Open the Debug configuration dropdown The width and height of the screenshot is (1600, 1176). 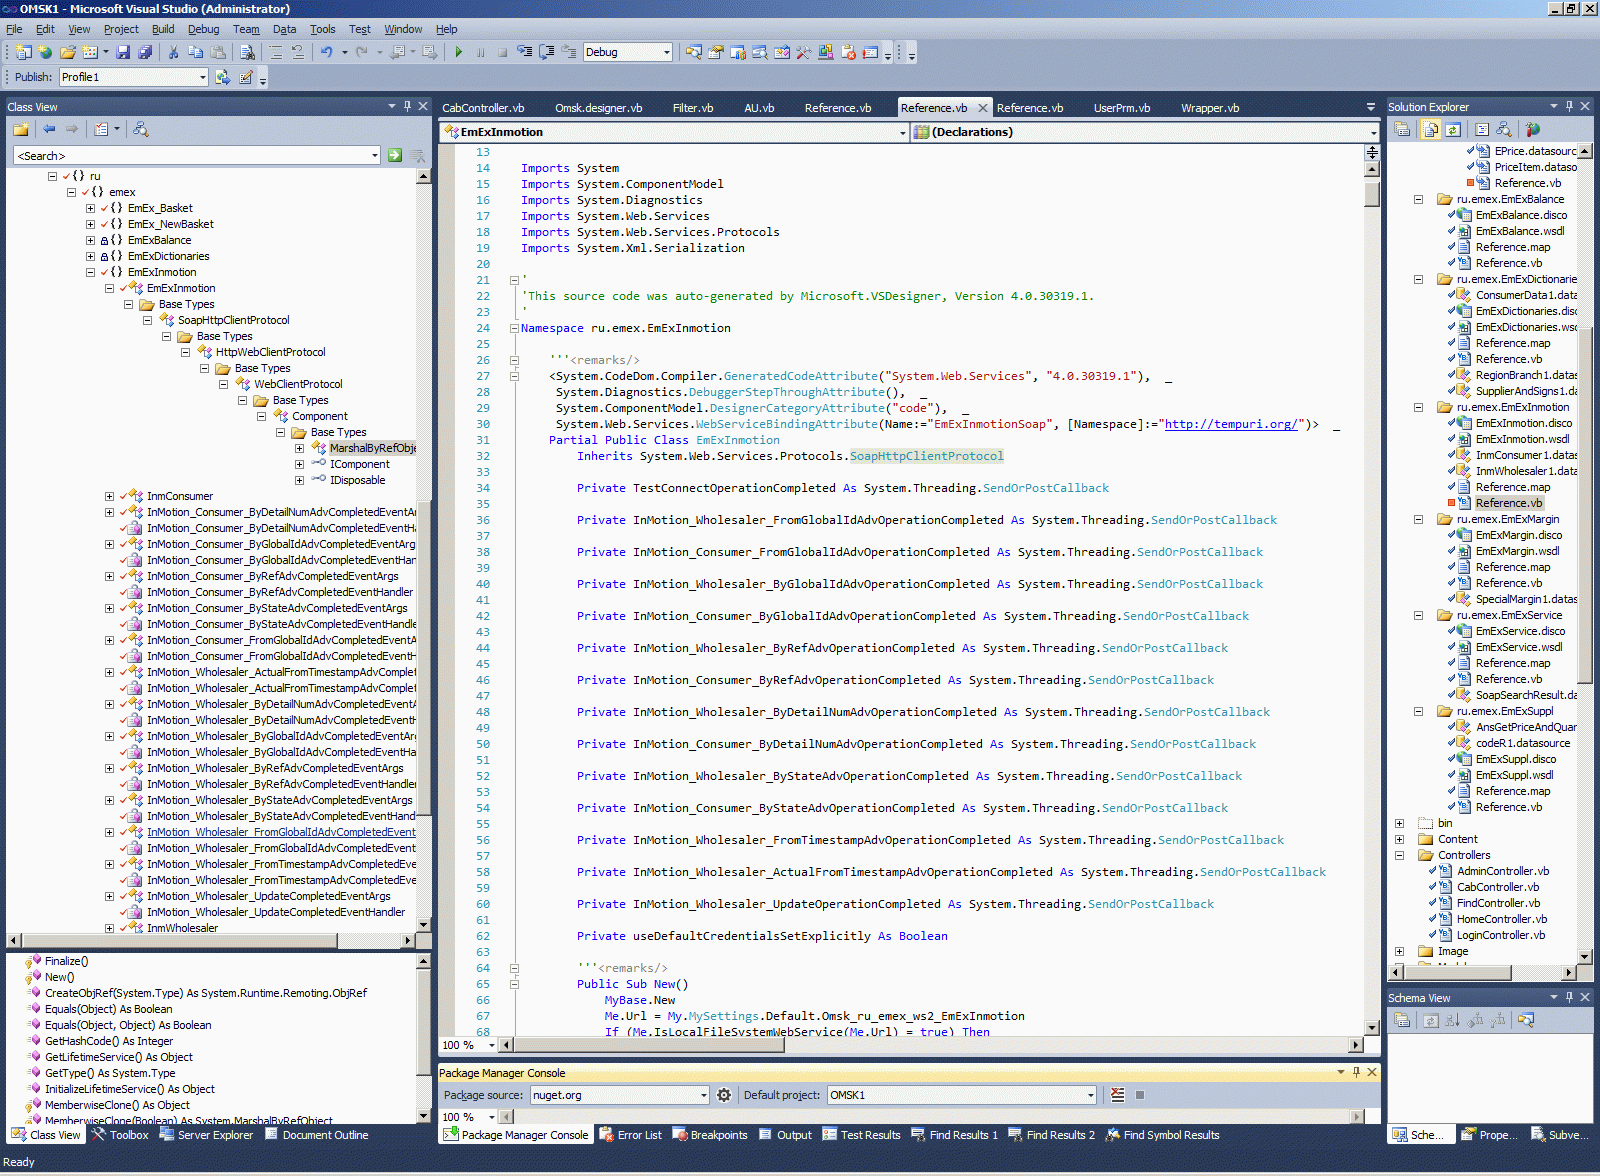pyautogui.click(x=667, y=52)
